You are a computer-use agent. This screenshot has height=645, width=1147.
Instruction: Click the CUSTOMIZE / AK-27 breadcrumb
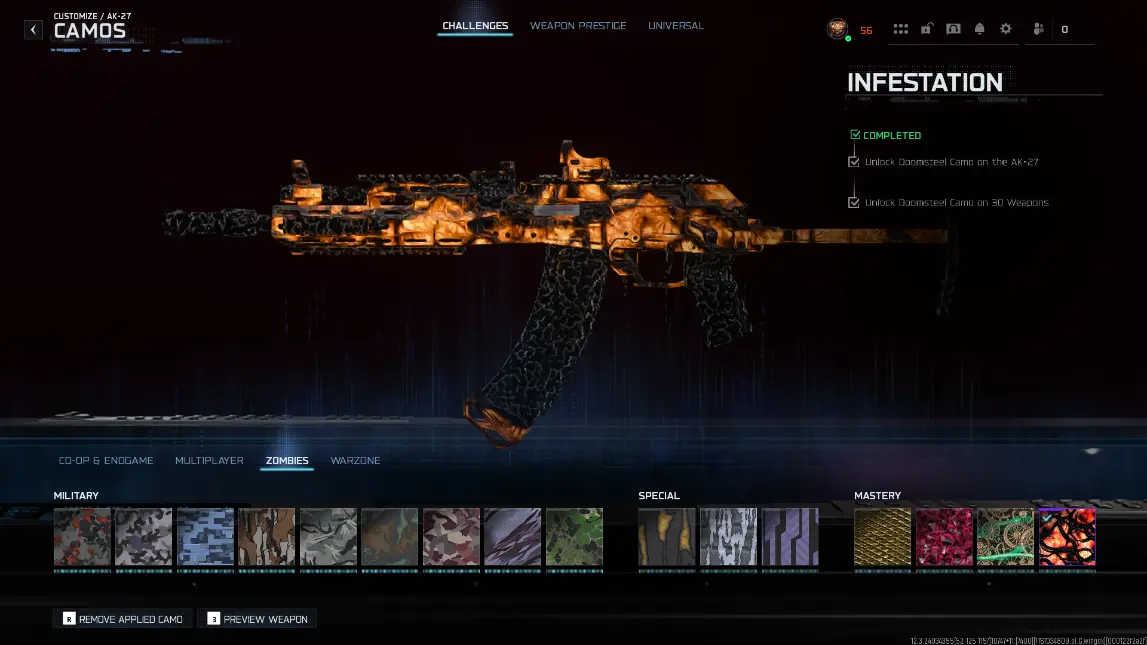92,15
